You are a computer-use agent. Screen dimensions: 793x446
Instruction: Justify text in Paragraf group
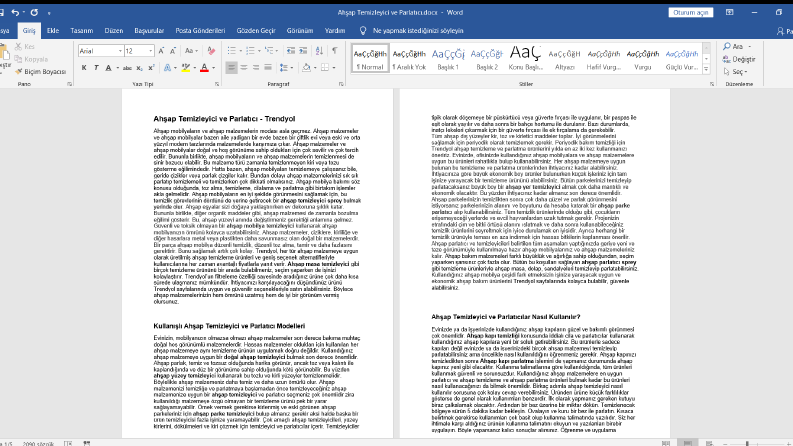click(x=268, y=67)
